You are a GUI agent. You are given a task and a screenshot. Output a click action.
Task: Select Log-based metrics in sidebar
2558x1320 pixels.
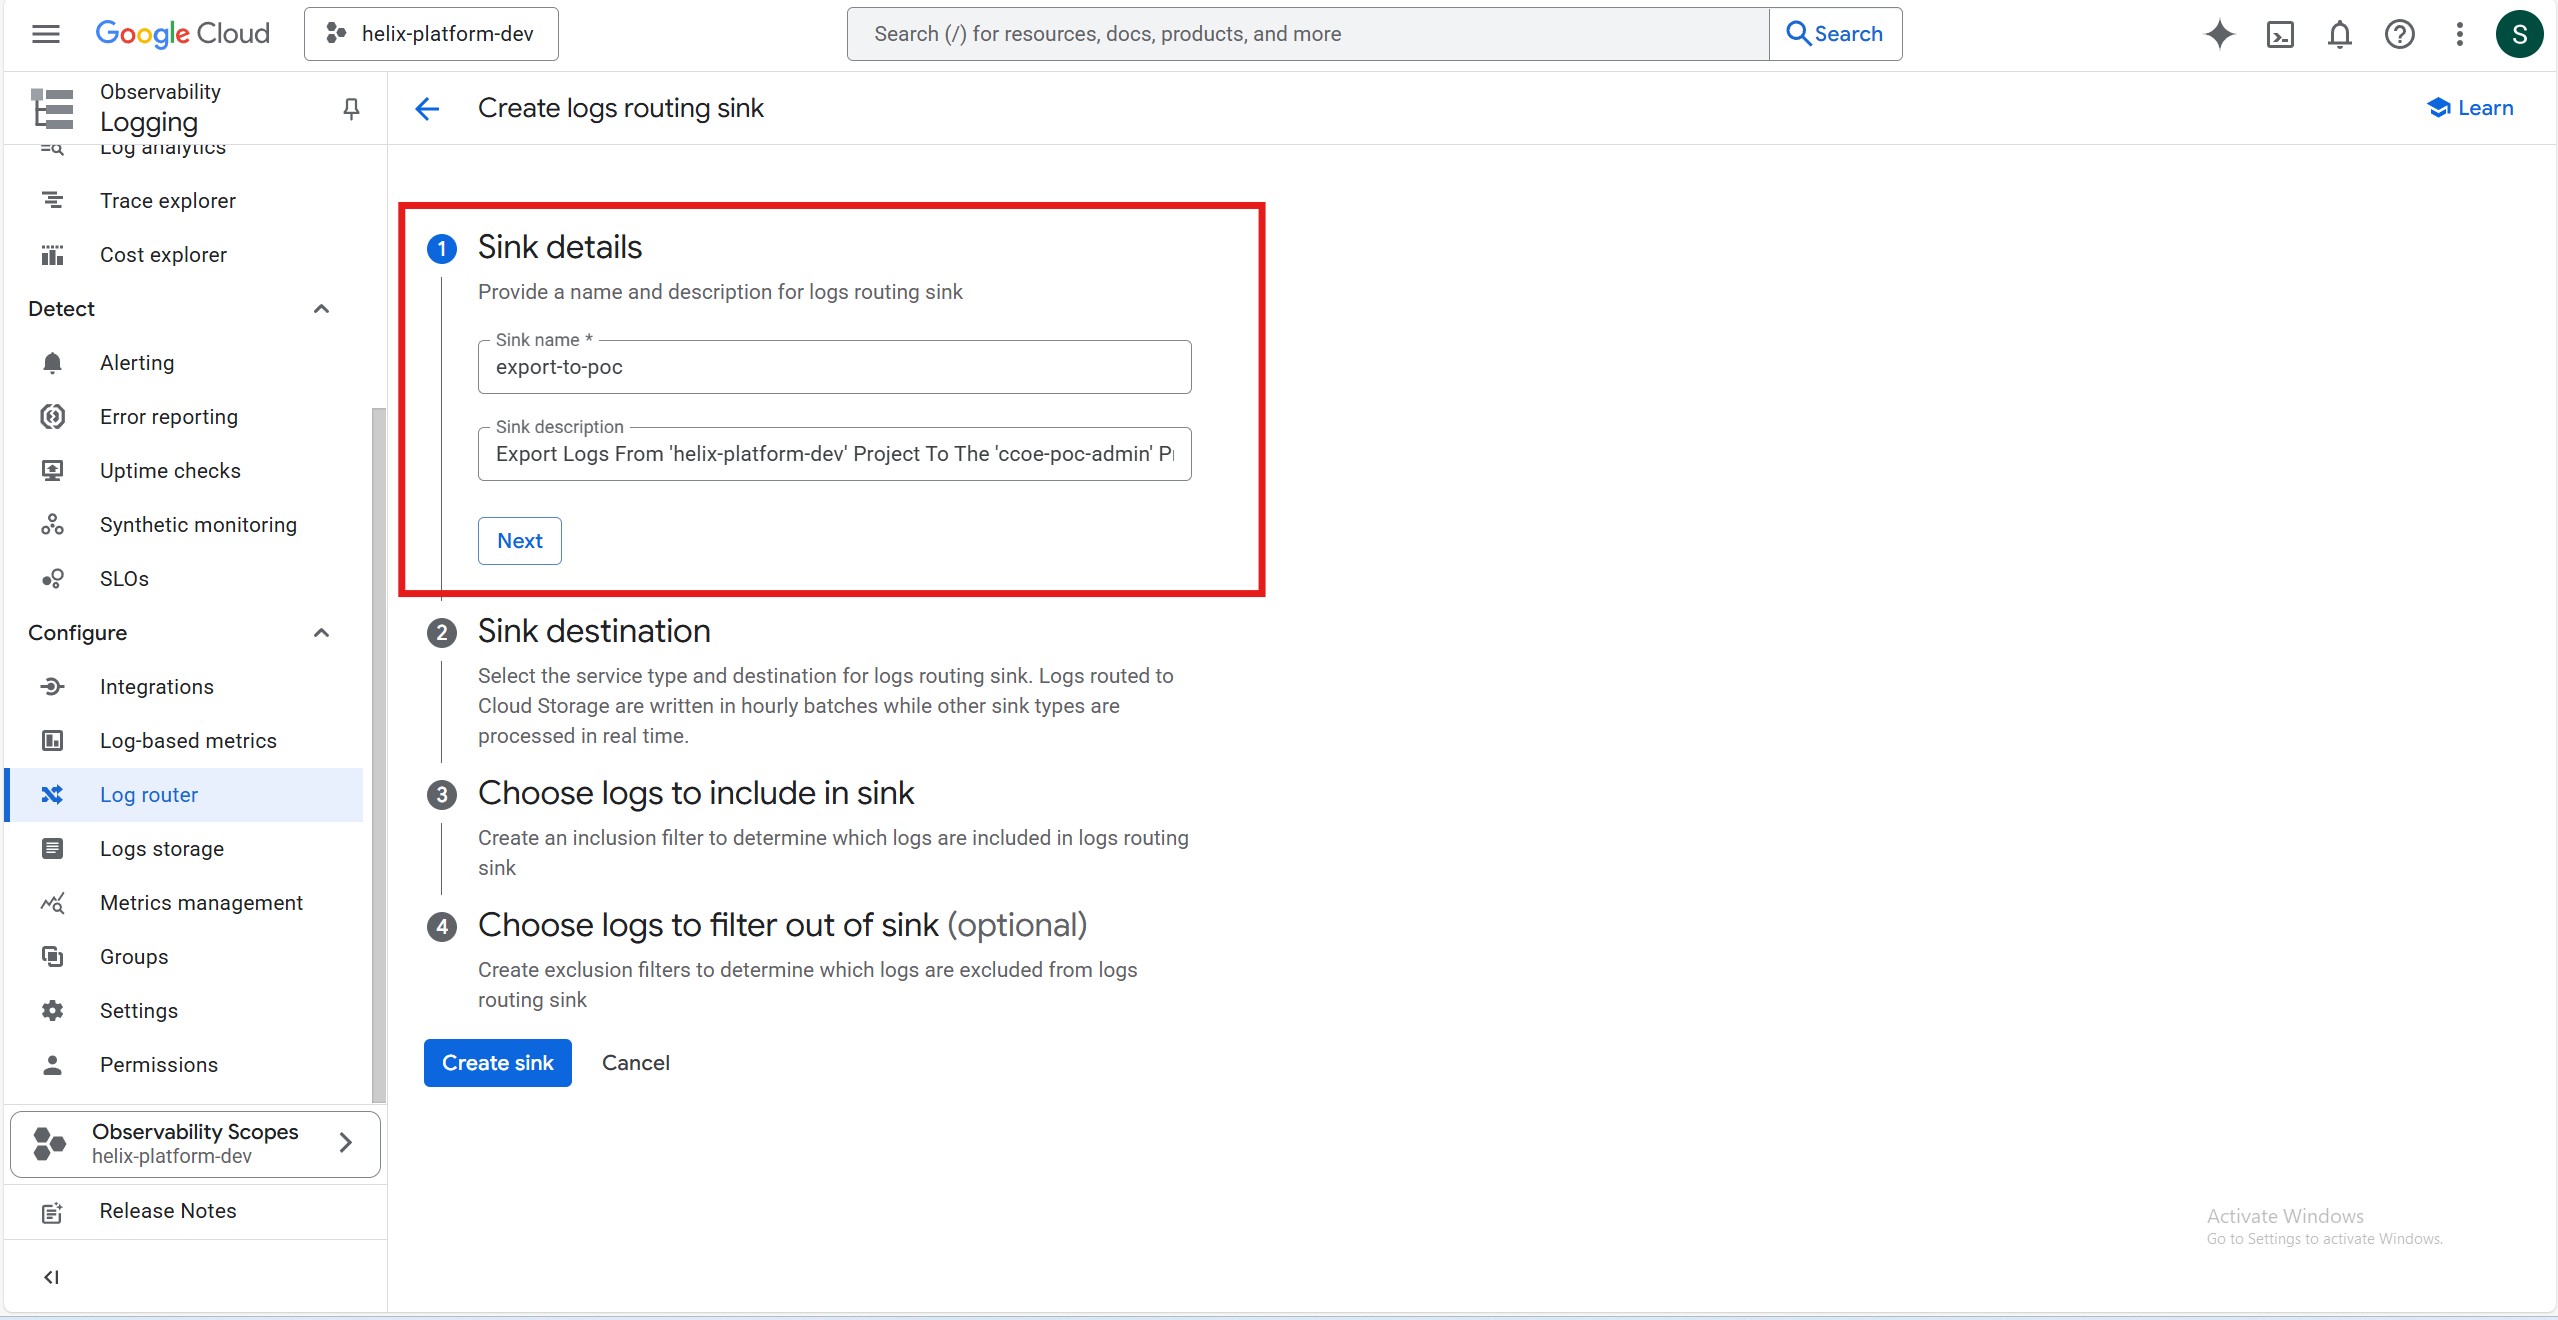pyautogui.click(x=188, y=741)
